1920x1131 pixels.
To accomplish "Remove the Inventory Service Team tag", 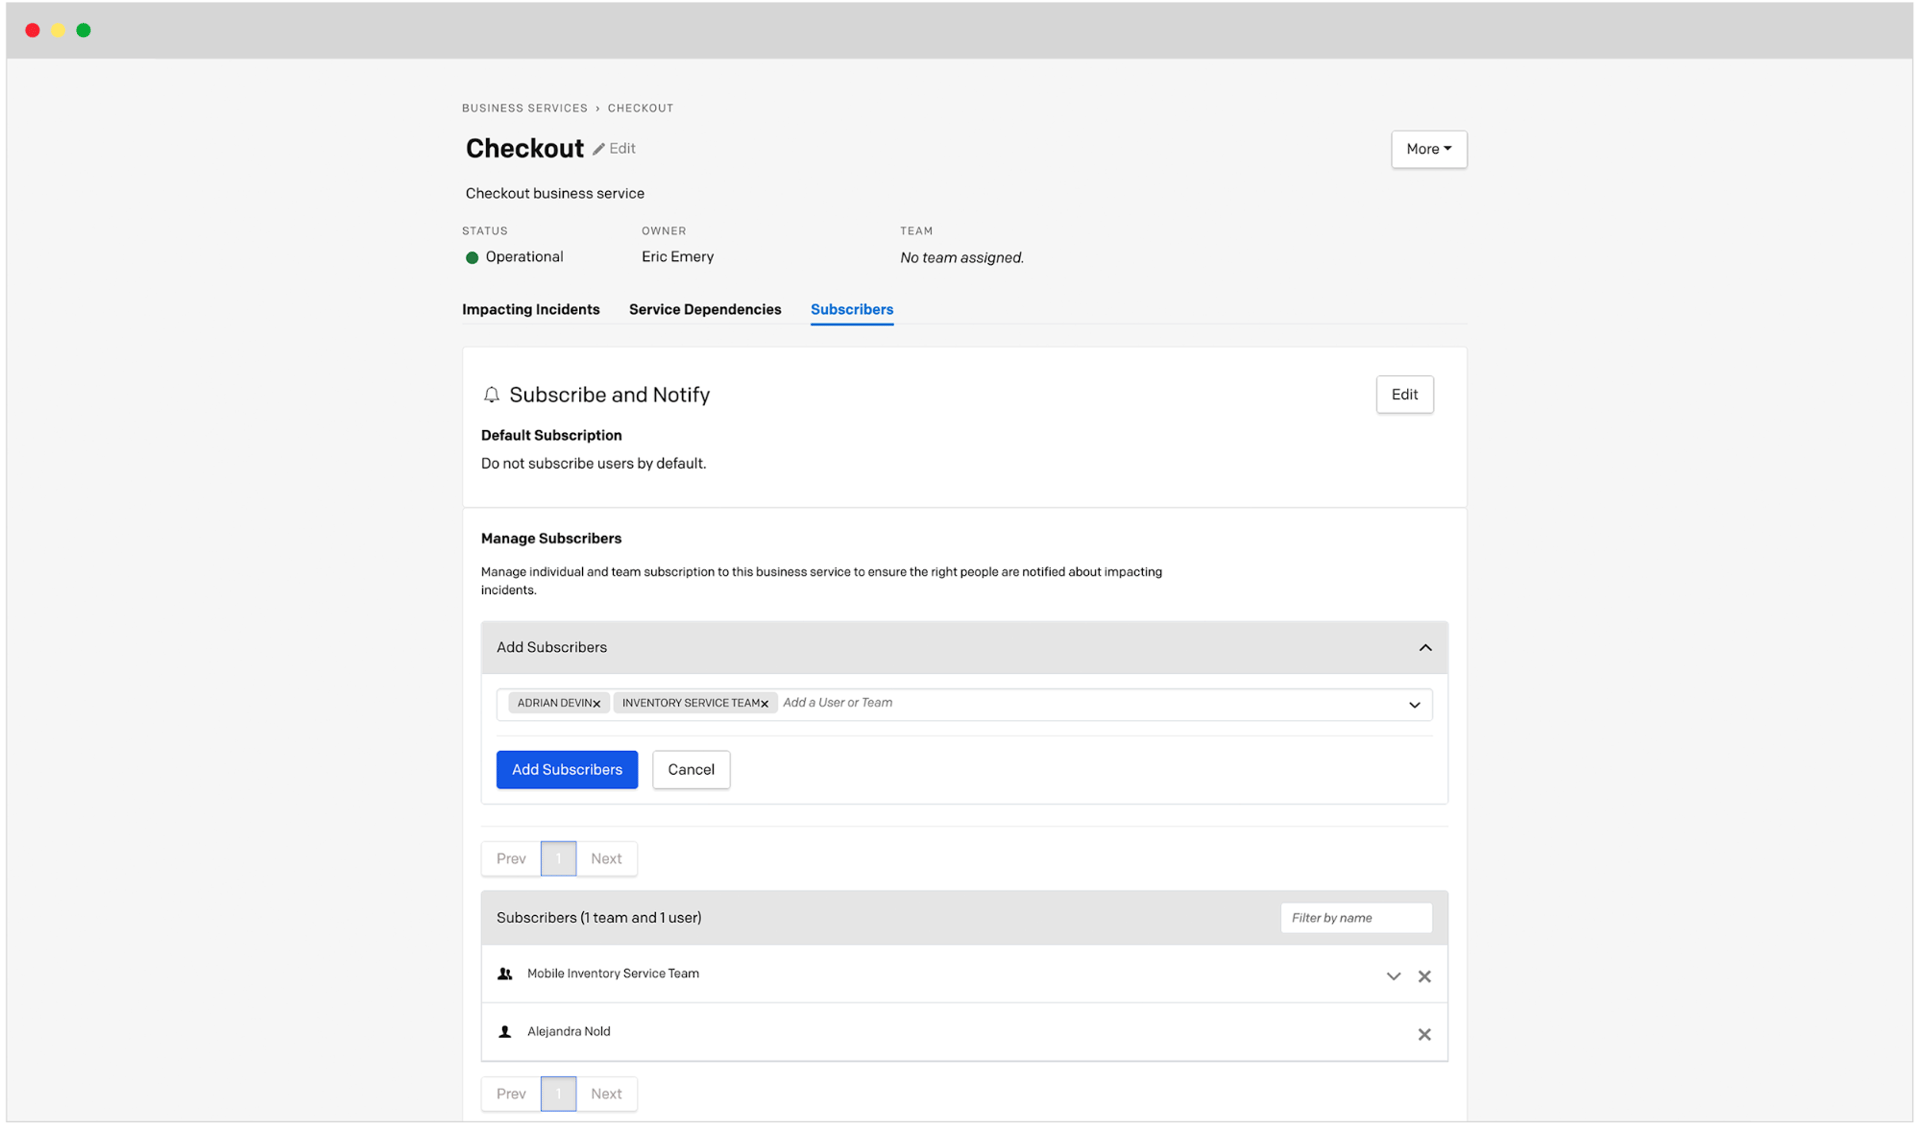I will tap(765, 704).
